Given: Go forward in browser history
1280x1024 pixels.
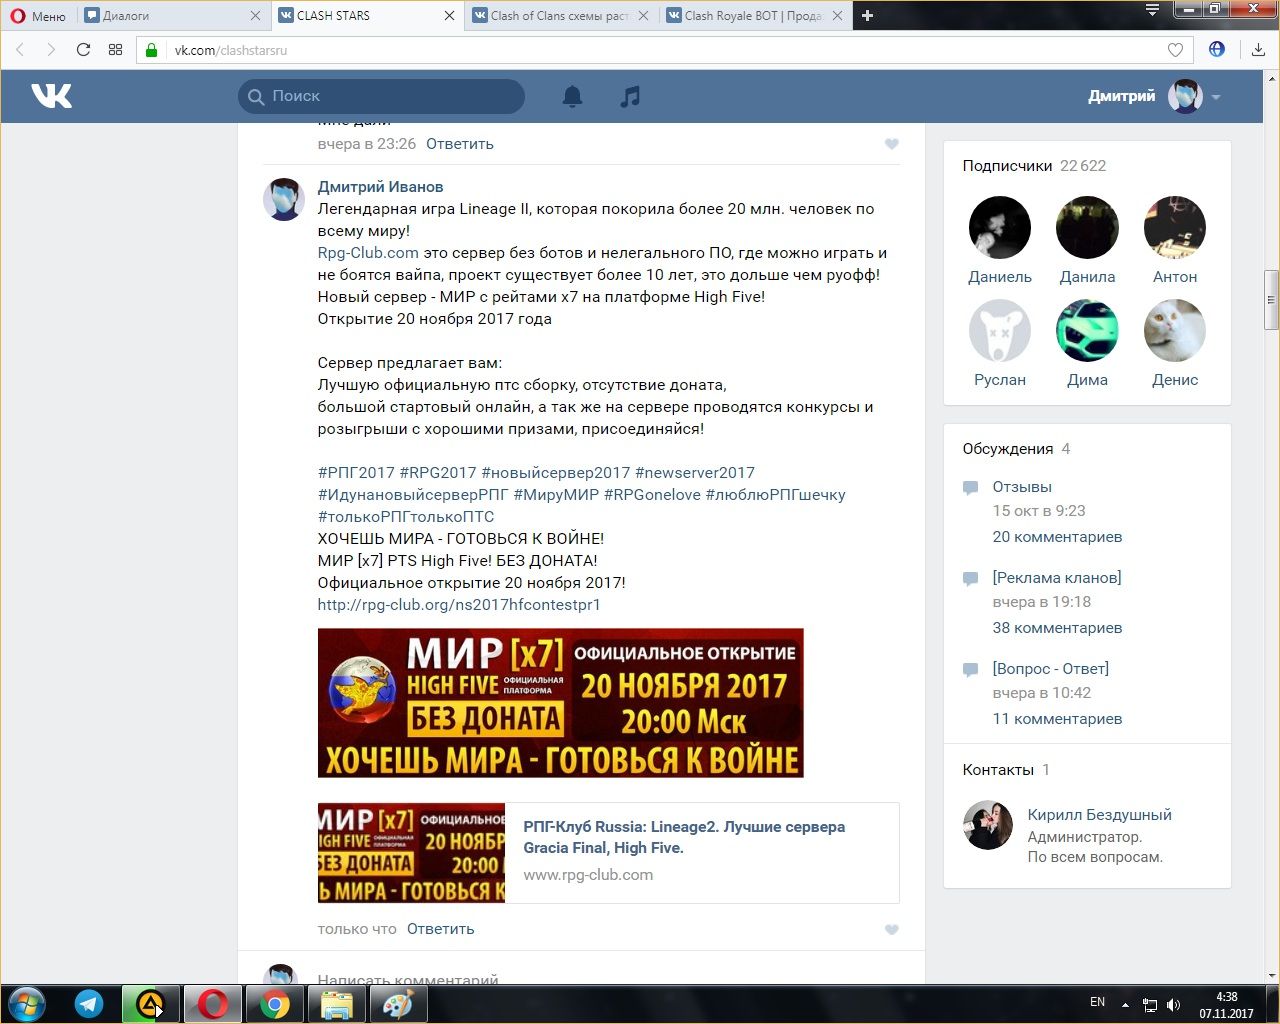Looking at the screenshot, I should pos(51,50).
